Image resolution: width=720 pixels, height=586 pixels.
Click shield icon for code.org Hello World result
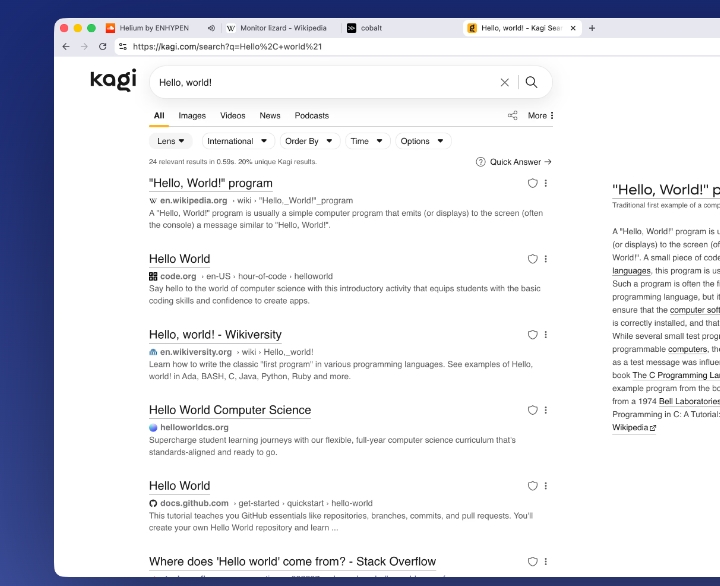(x=532, y=259)
